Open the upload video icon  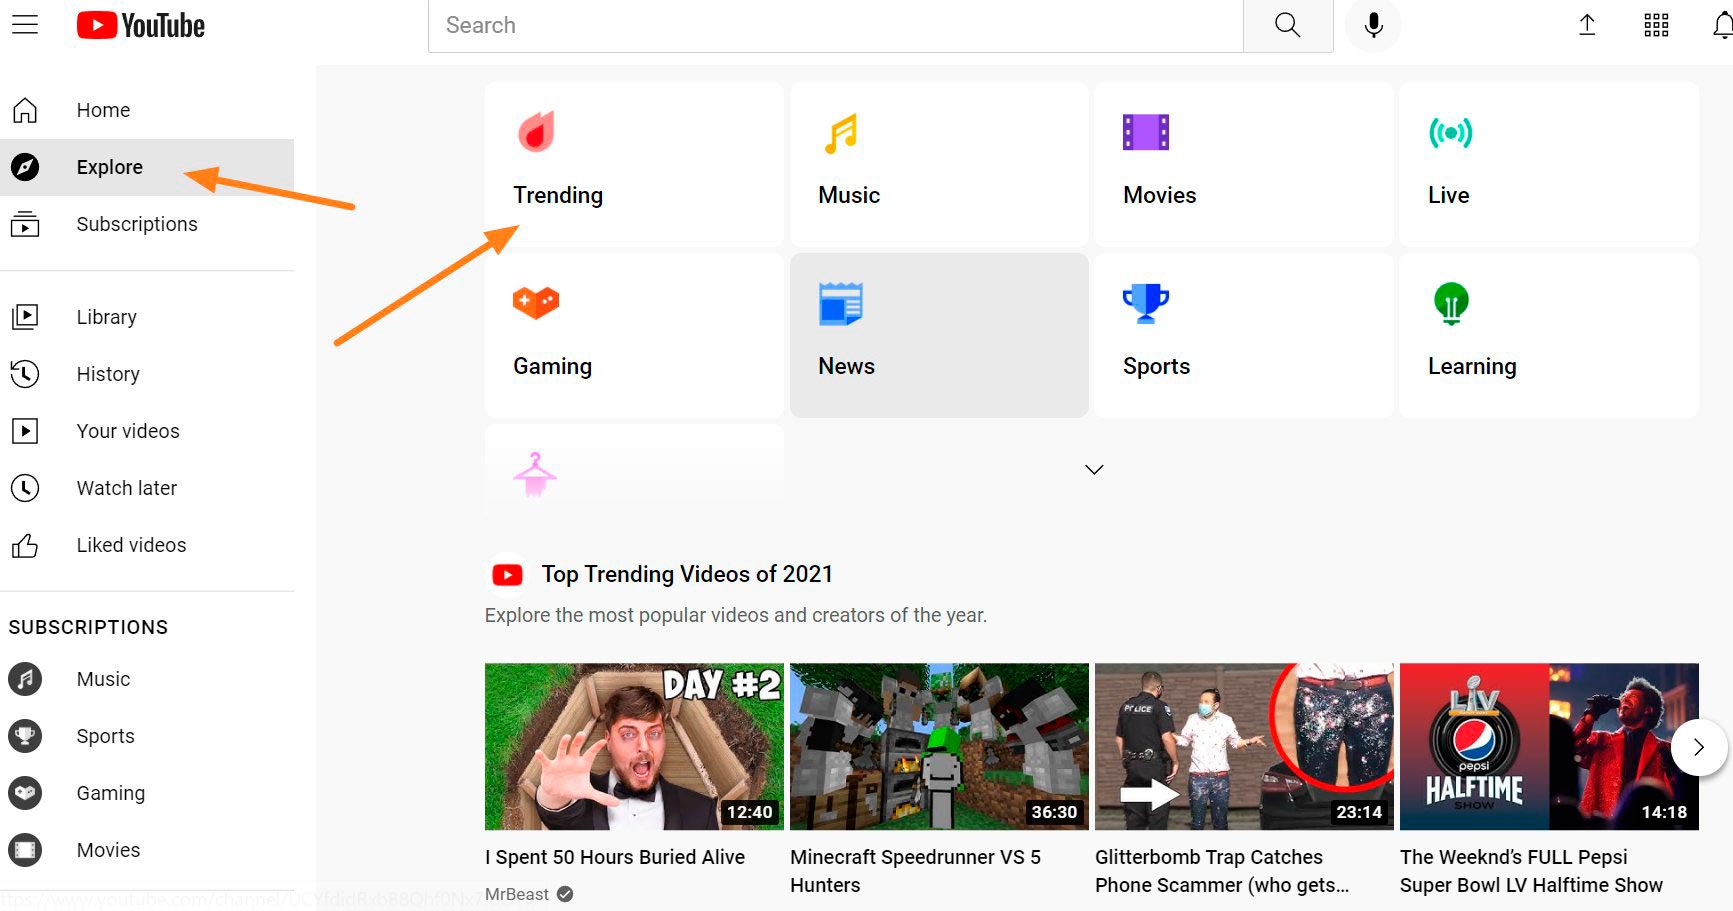click(x=1587, y=25)
